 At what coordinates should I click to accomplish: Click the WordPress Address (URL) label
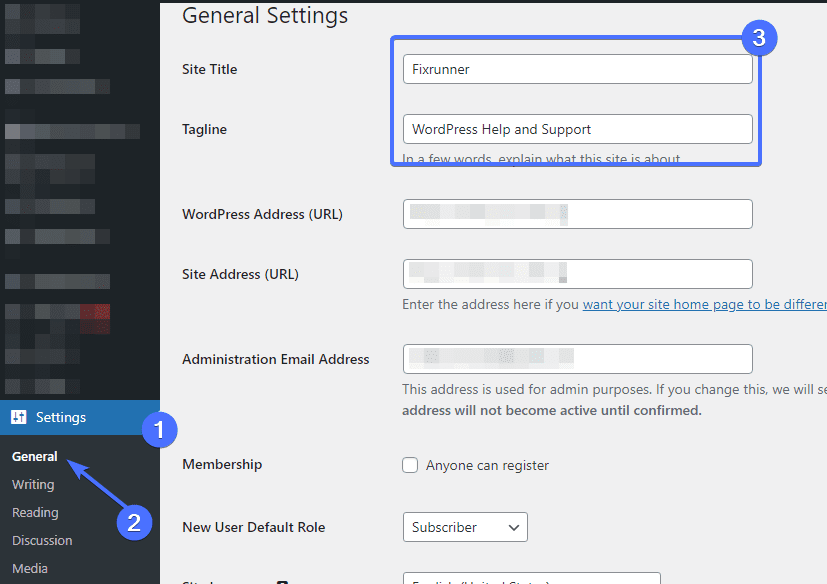[x=262, y=214]
